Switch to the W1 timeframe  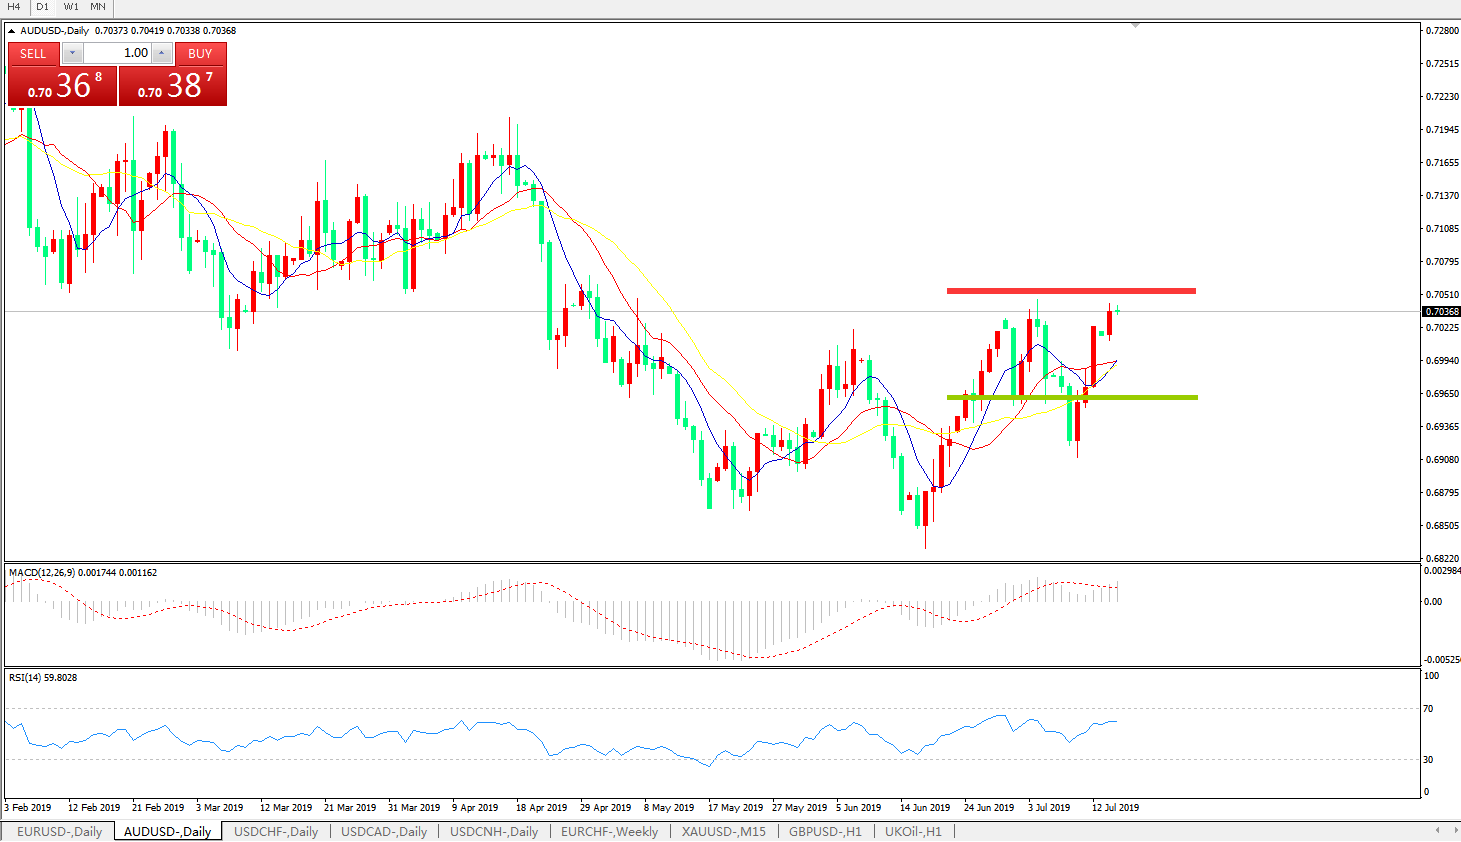(x=71, y=7)
